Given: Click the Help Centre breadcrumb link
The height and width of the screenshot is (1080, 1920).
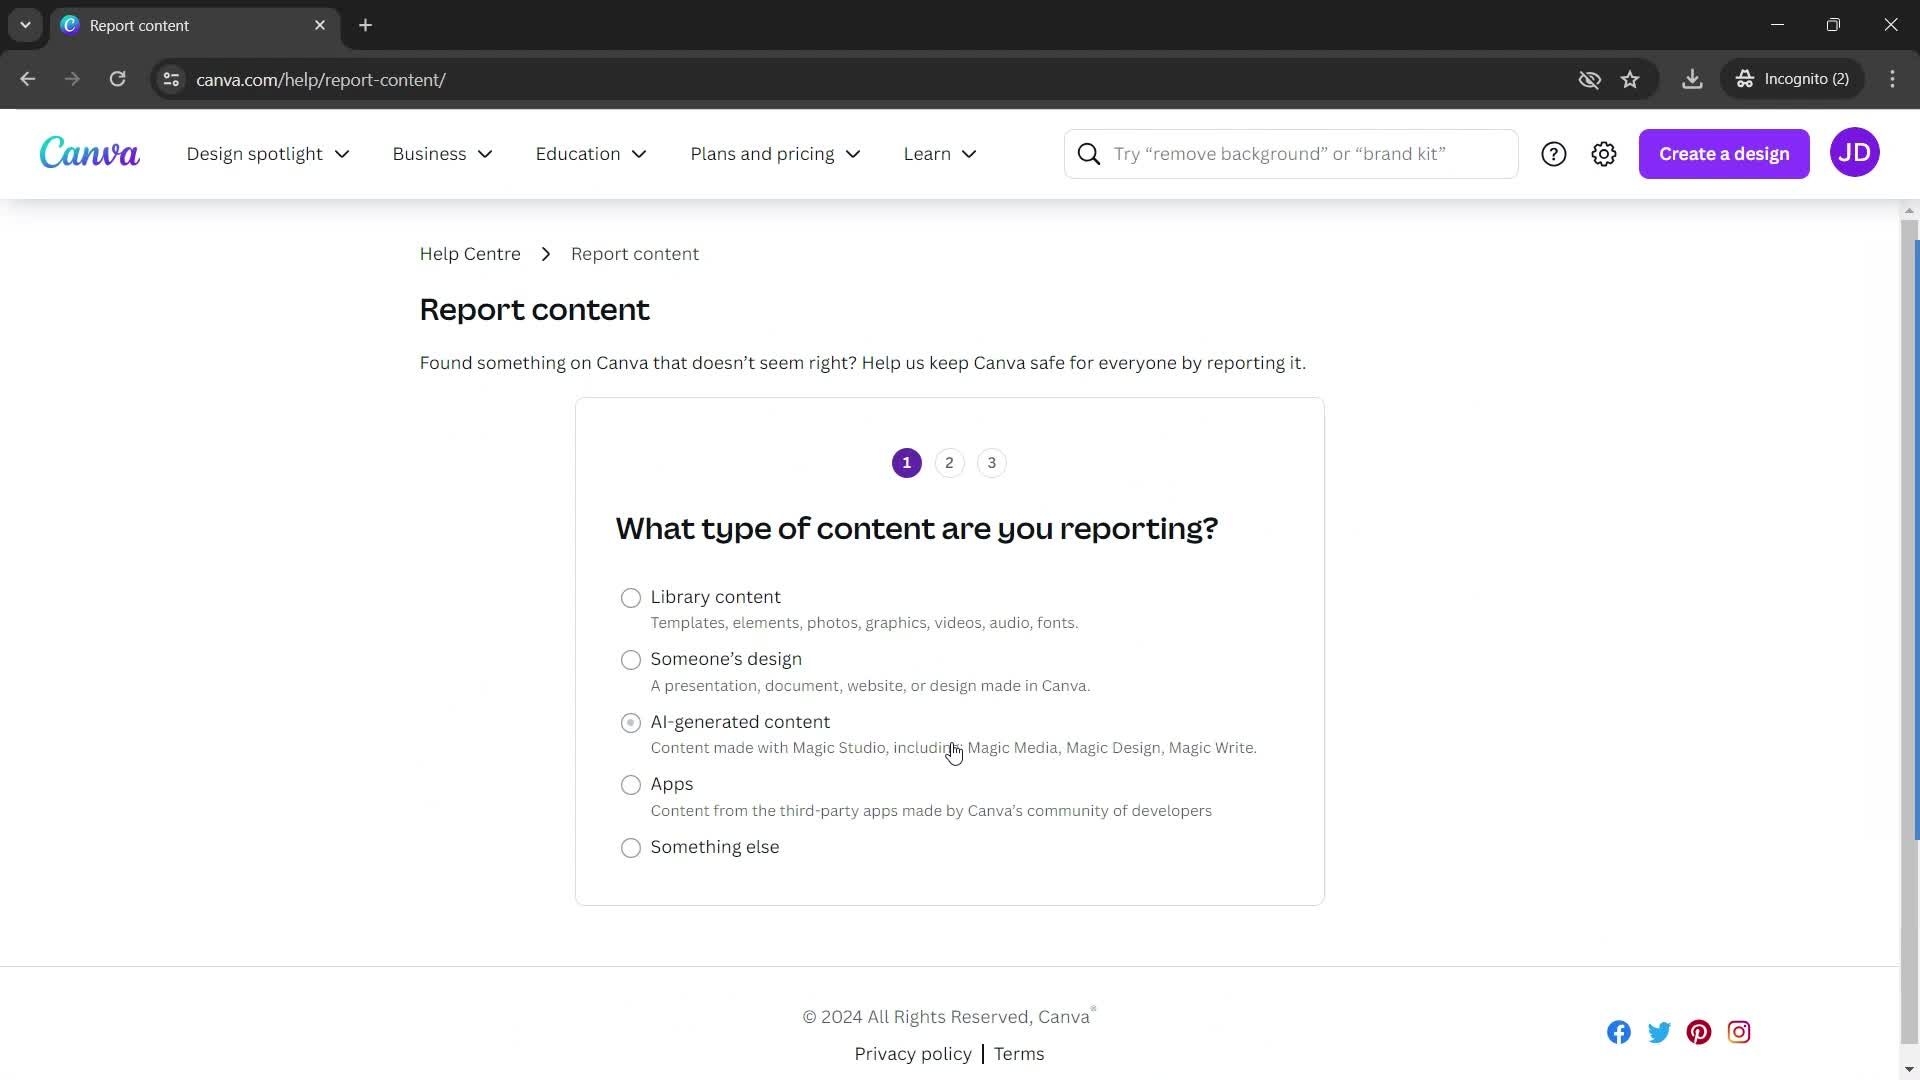Looking at the screenshot, I should point(471,253).
